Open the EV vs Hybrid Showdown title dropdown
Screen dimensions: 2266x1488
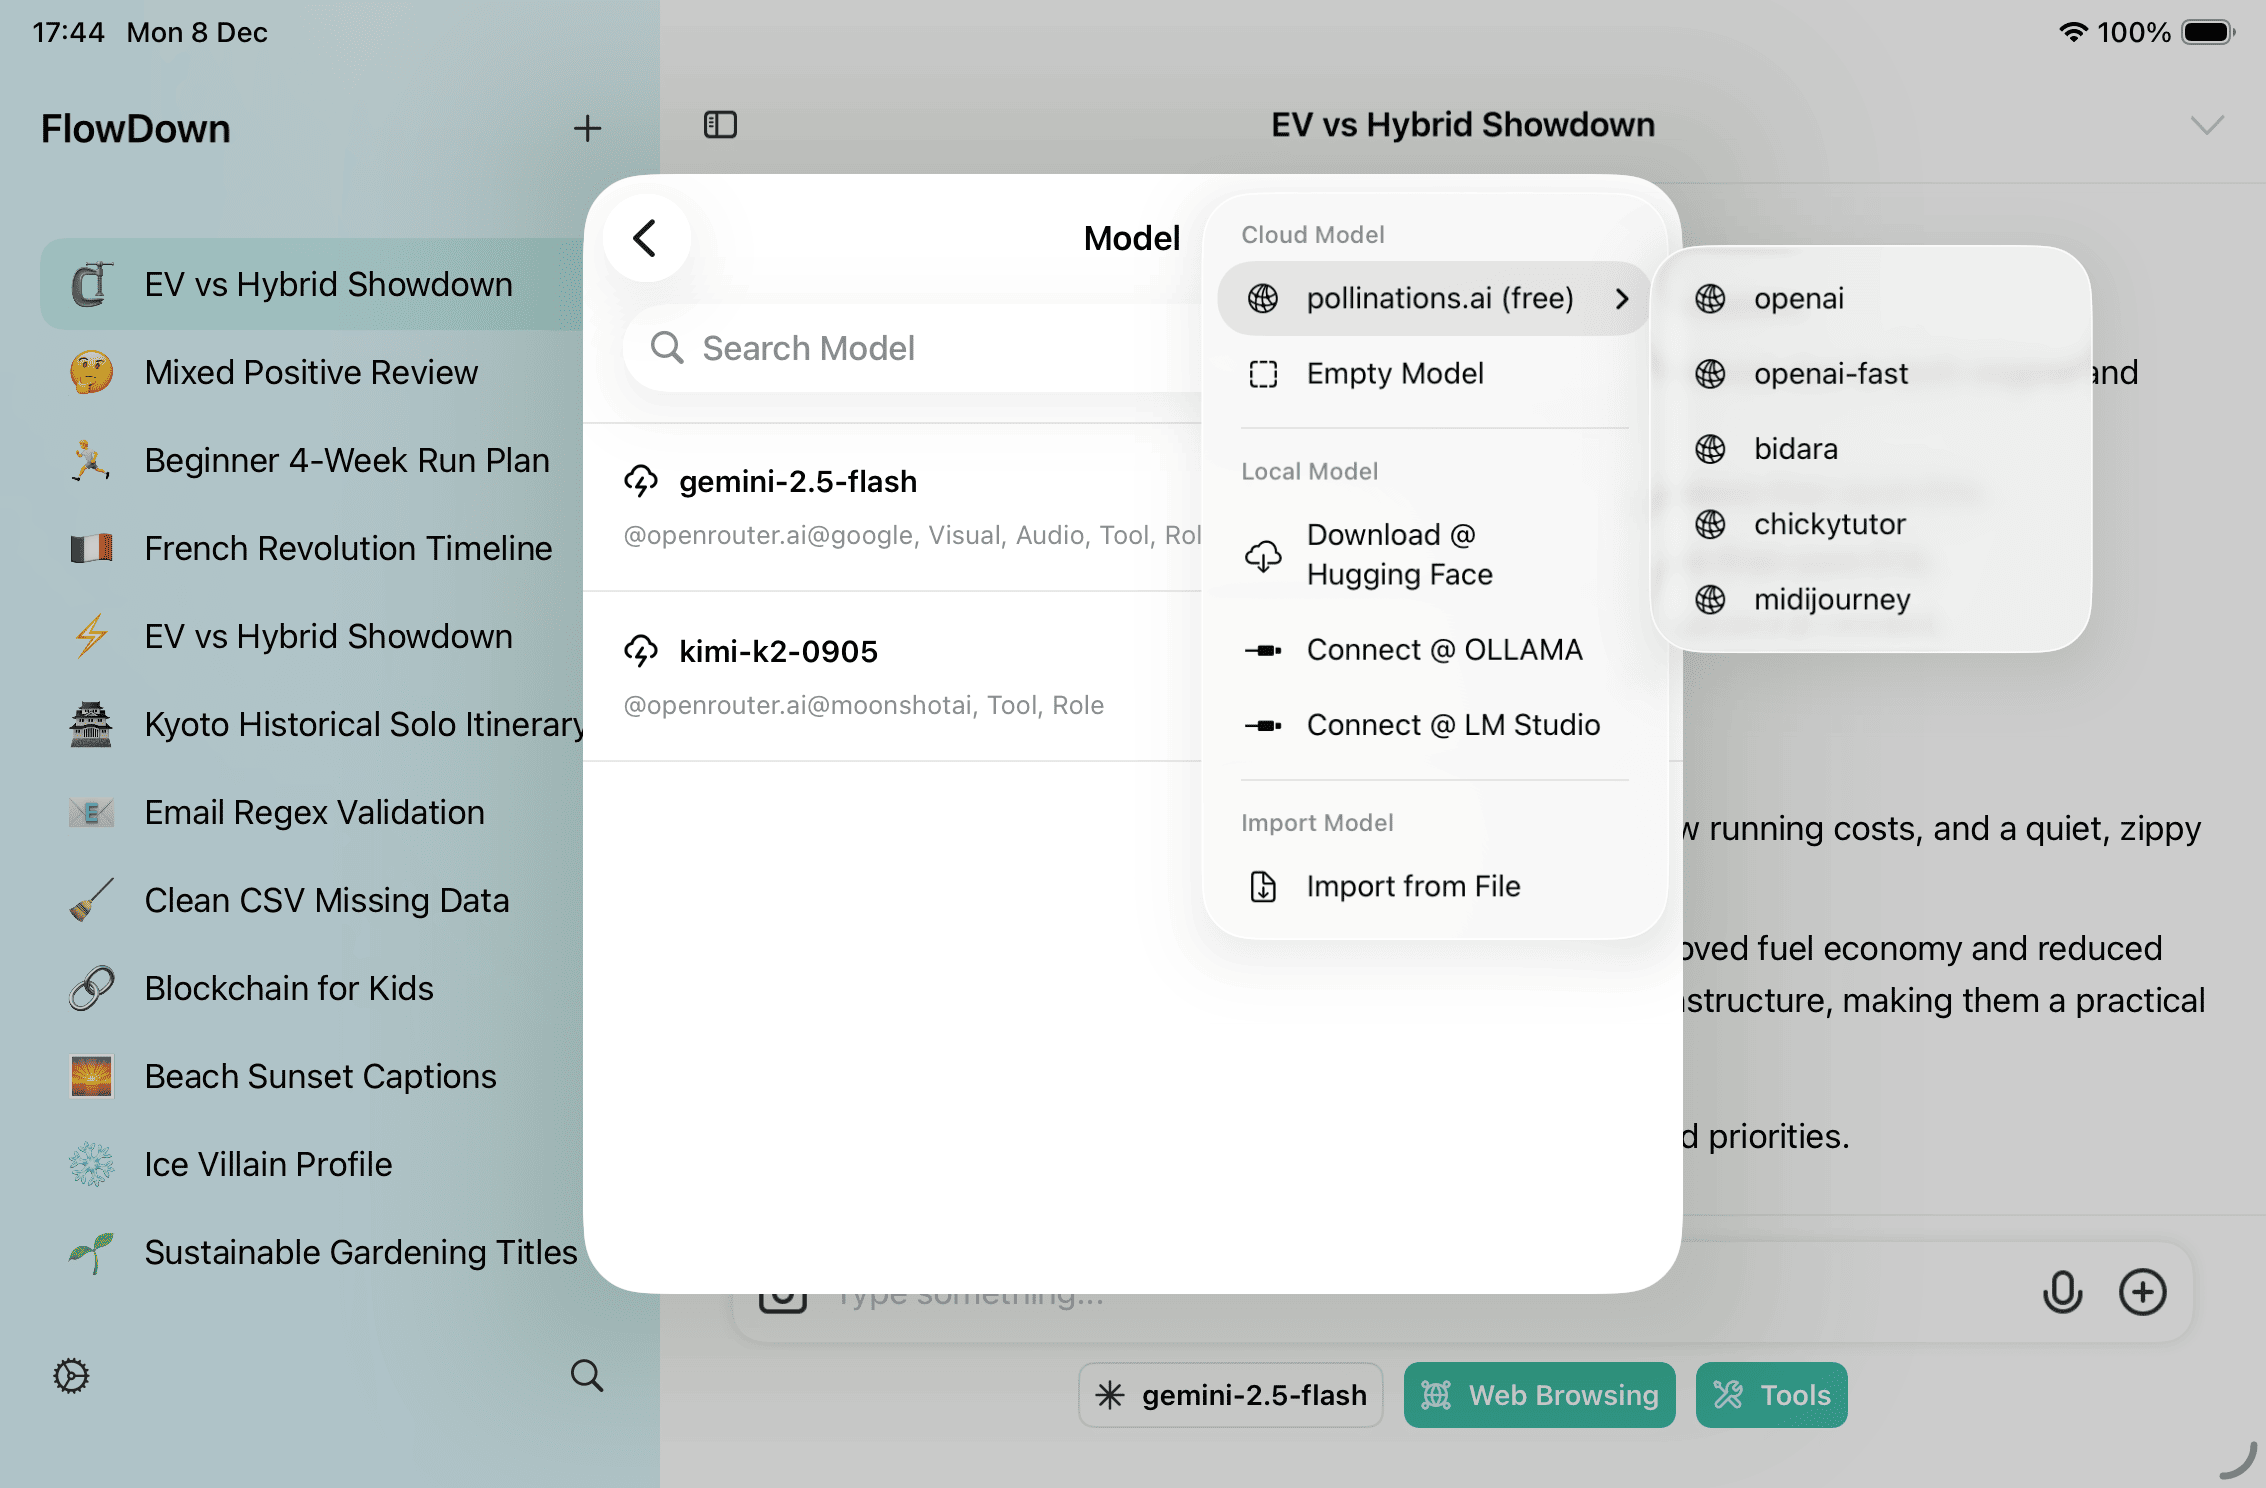2208,124
